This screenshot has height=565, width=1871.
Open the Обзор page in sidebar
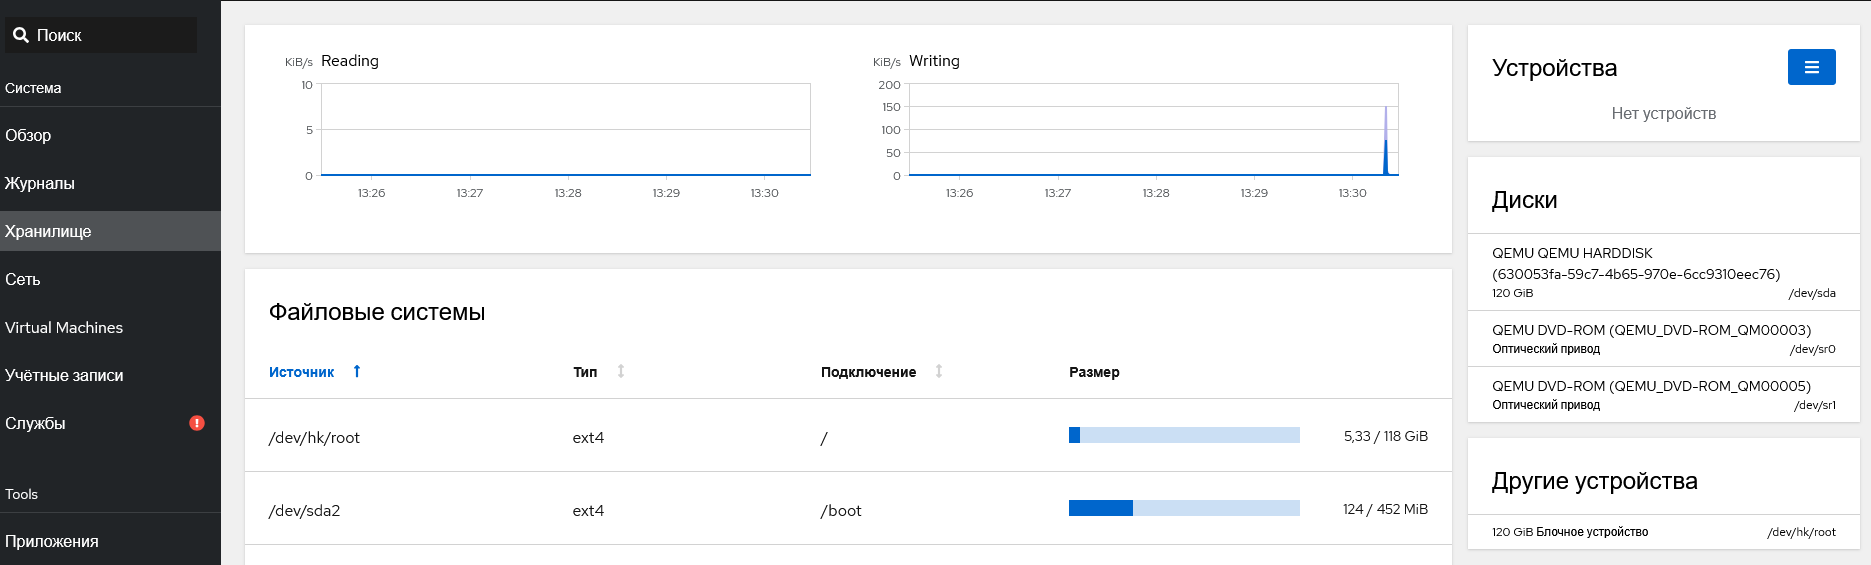[x=28, y=135]
